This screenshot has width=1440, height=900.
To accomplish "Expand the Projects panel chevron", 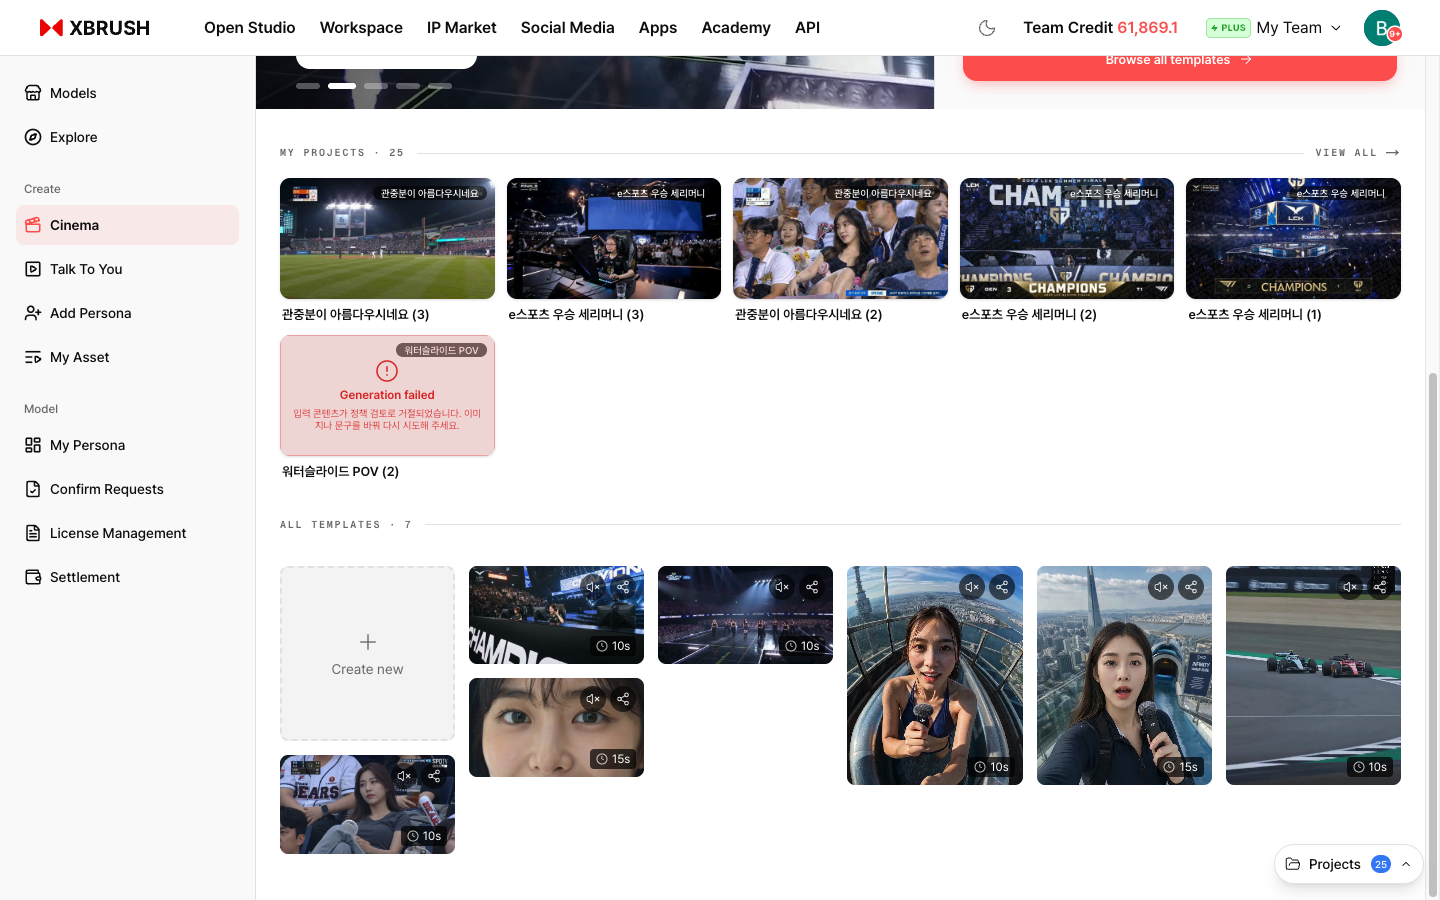I will [x=1406, y=864].
